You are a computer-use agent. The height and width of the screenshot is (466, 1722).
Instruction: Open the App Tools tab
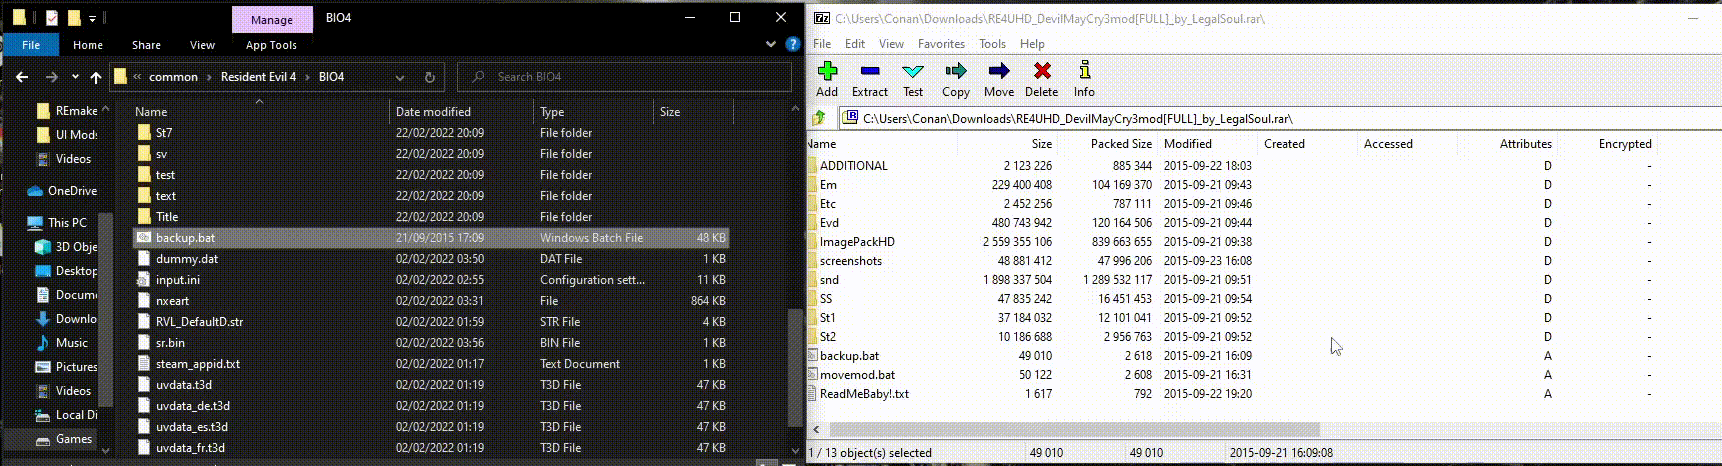(271, 45)
